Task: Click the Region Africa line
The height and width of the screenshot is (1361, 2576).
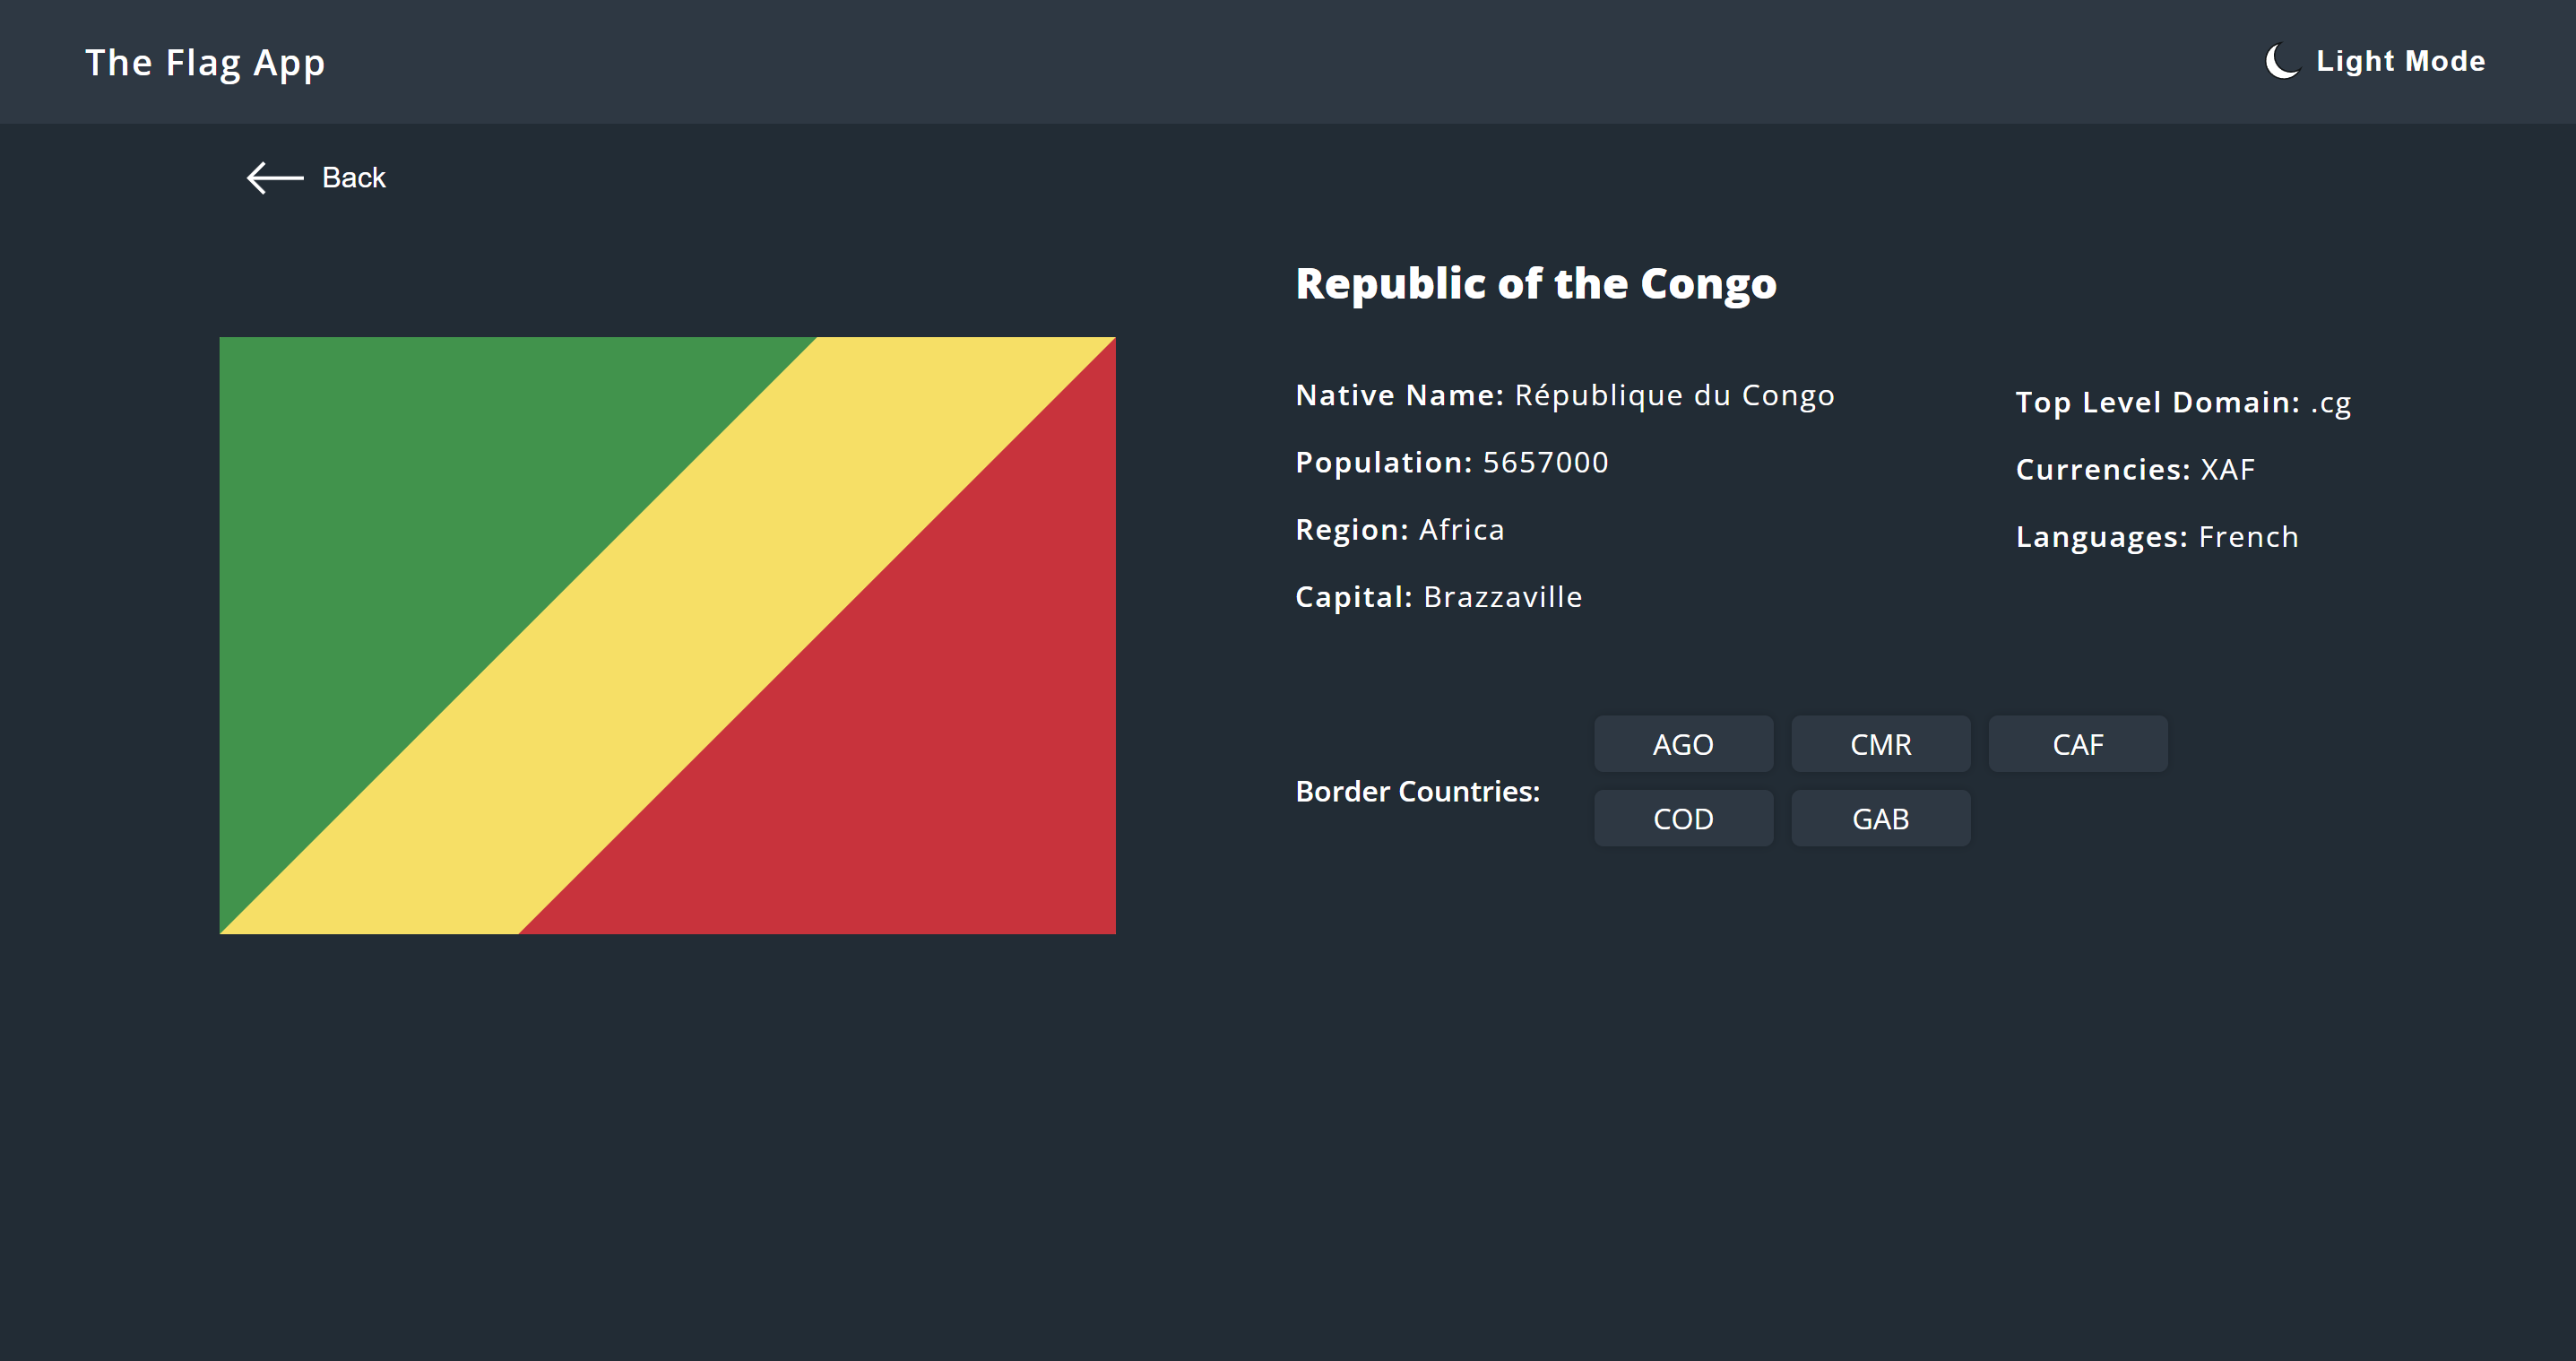Action: tap(1399, 530)
